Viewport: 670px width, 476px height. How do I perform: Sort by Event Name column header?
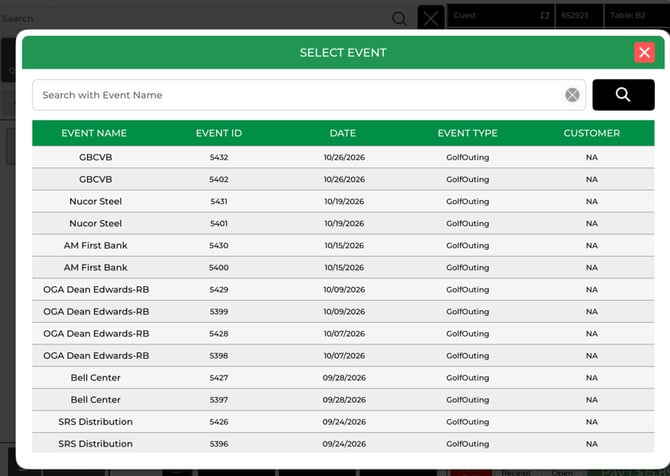(94, 133)
